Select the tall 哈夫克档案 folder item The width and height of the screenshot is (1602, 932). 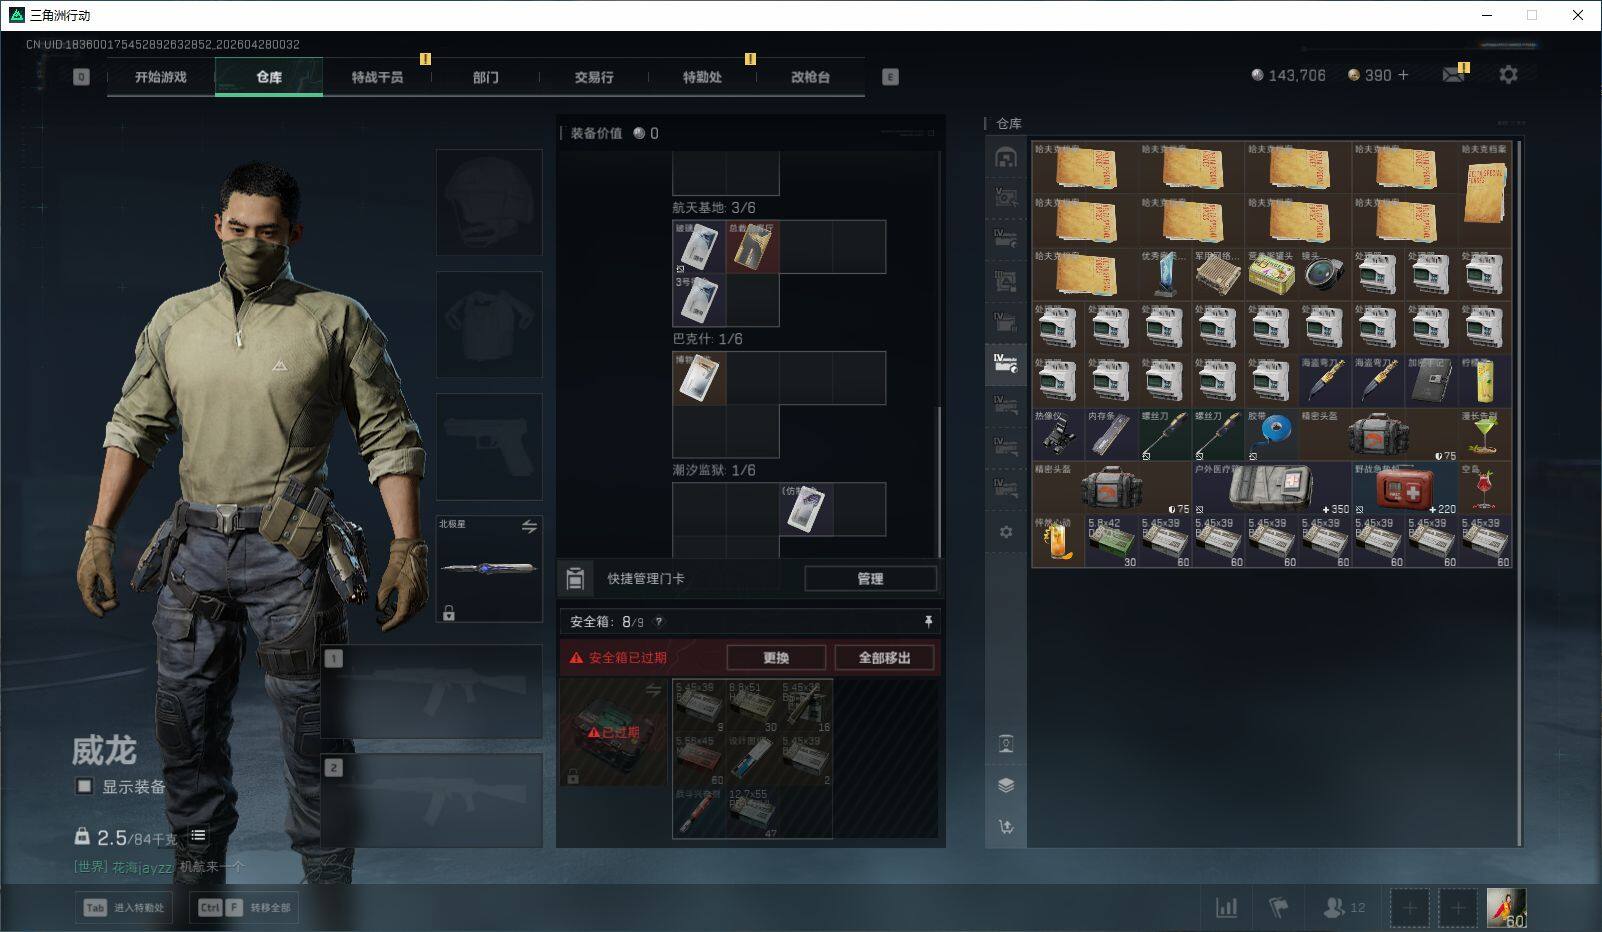[1485, 194]
